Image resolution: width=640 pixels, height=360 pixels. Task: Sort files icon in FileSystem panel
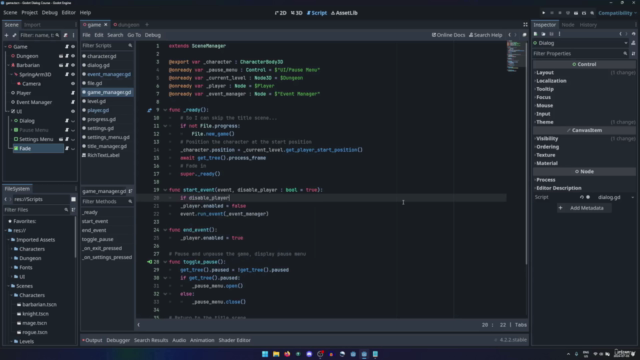pos(73,210)
